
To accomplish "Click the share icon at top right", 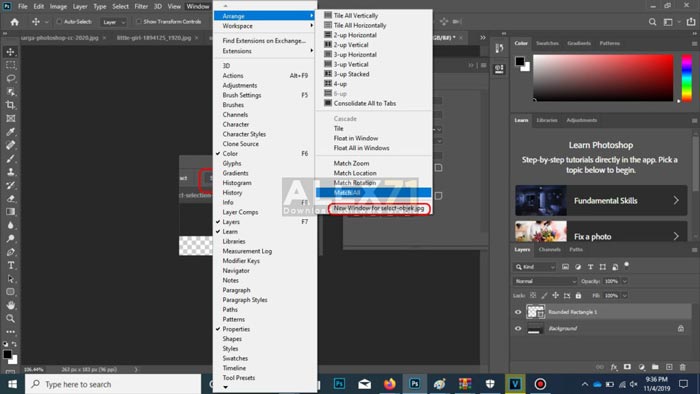I will click(691, 22).
